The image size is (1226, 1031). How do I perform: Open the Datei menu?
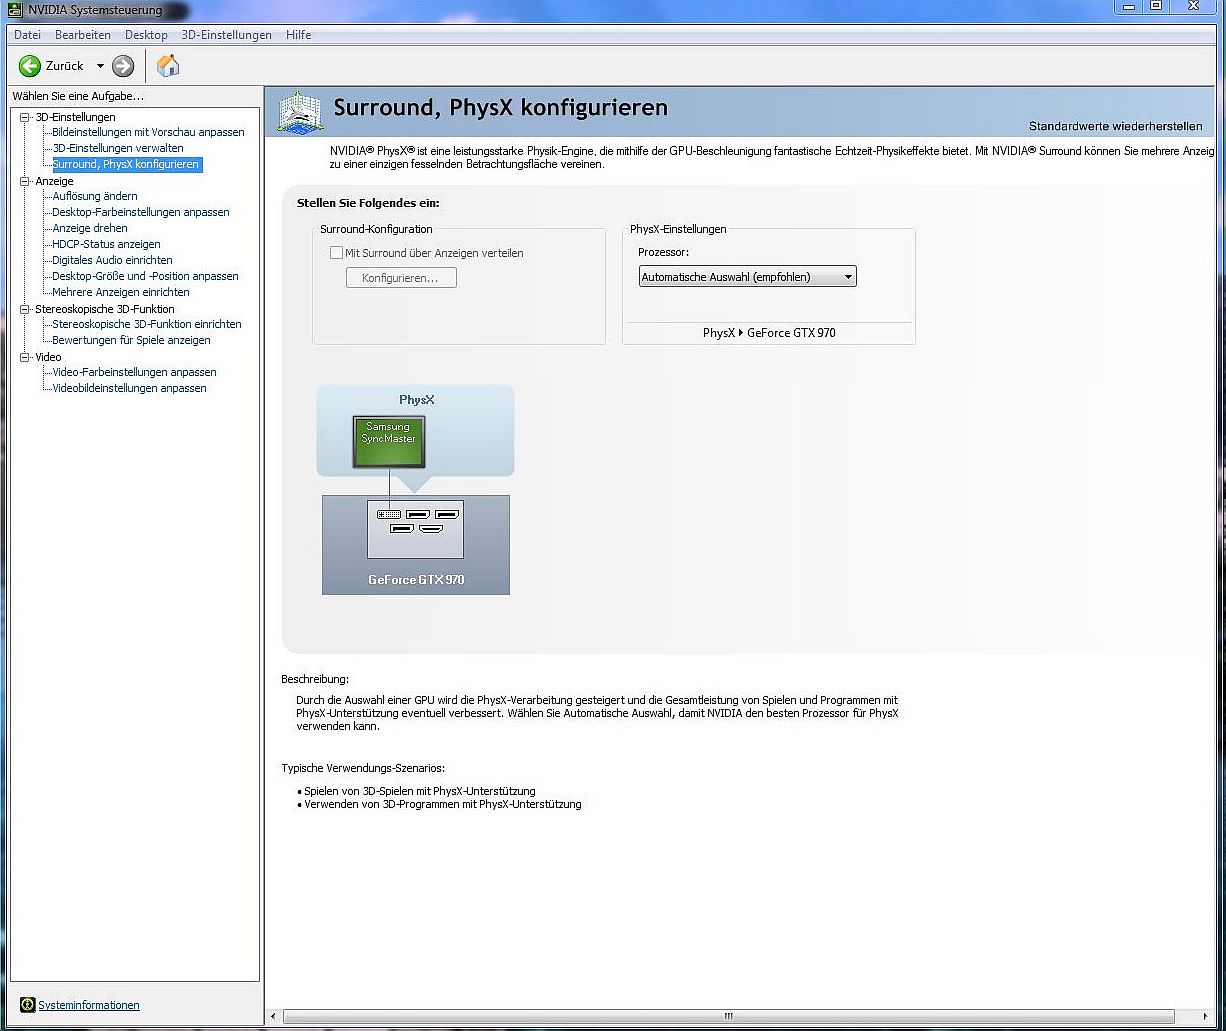[27, 35]
